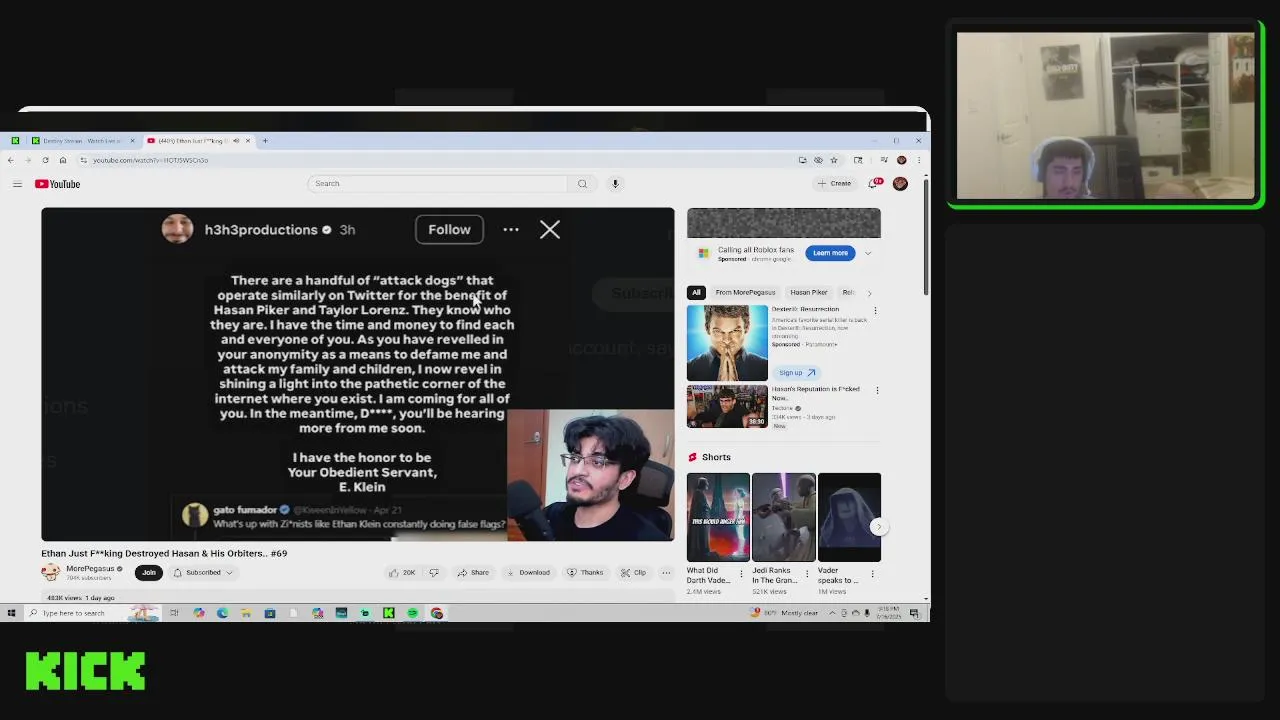Open options for Hasan's Reputation video
Screen dimensions: 1280x720
877,390
